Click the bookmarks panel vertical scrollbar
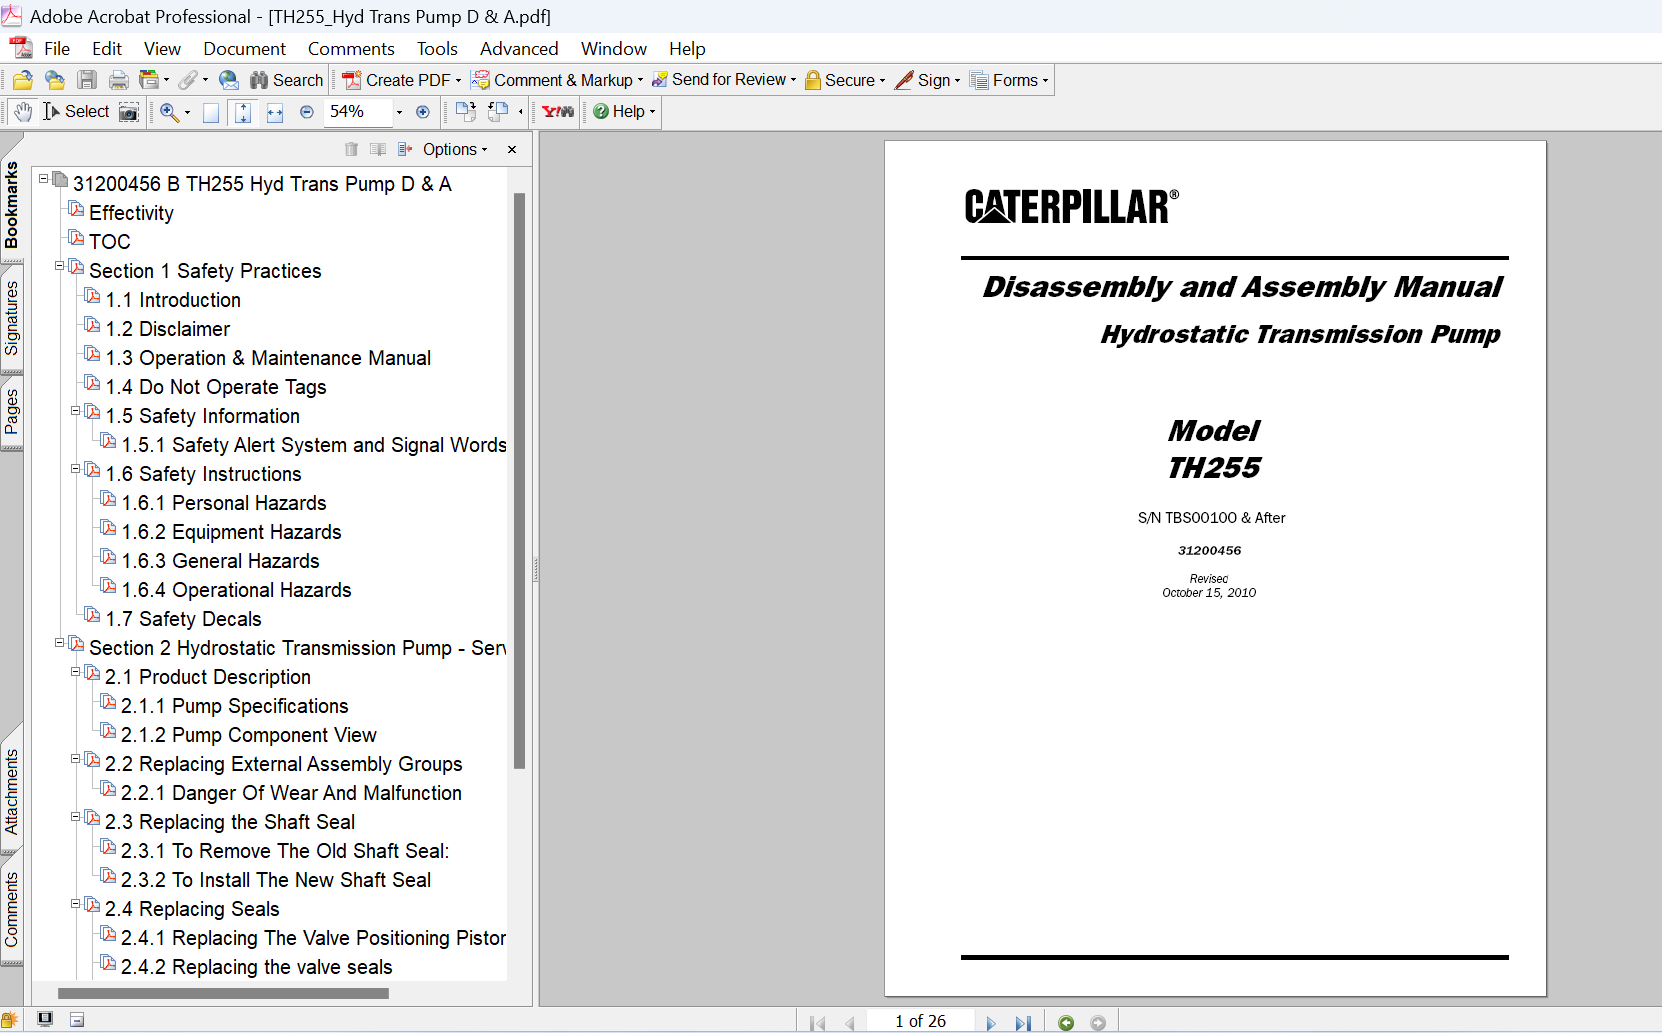Screen dimensions: 1662x1033 click(x=519, y=480)
